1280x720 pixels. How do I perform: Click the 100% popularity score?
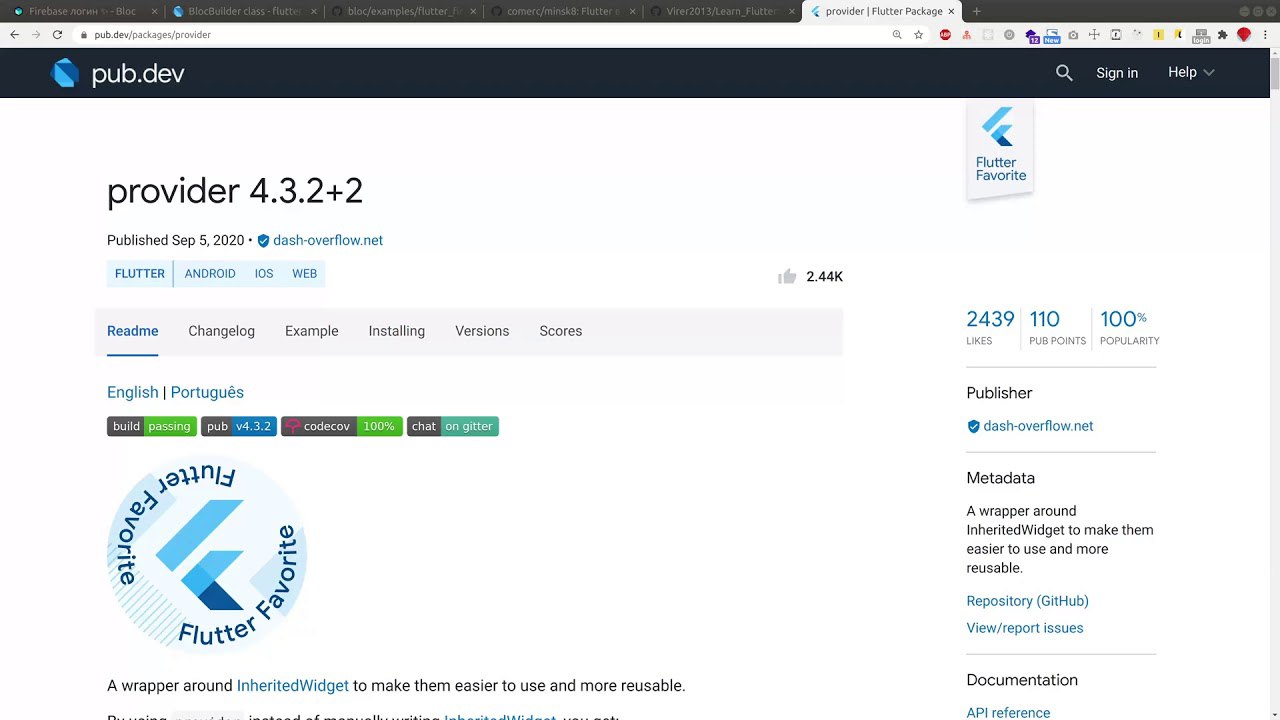pyautogui.click(x=1129, y=327)
